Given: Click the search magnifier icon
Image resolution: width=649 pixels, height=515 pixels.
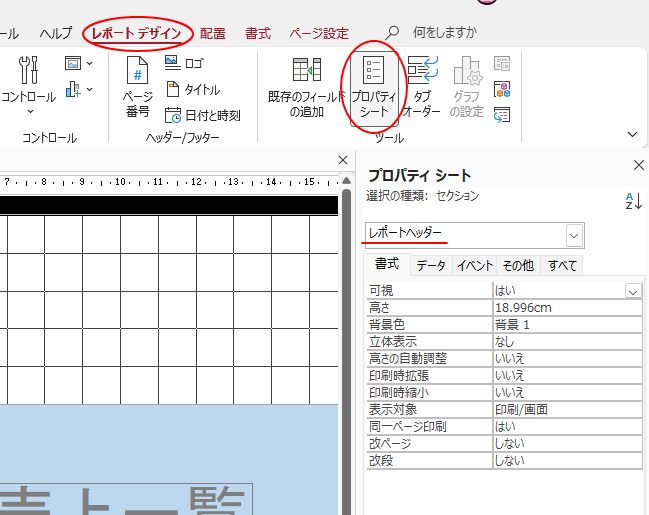Looking at the screenshot, I should [392, 32].
